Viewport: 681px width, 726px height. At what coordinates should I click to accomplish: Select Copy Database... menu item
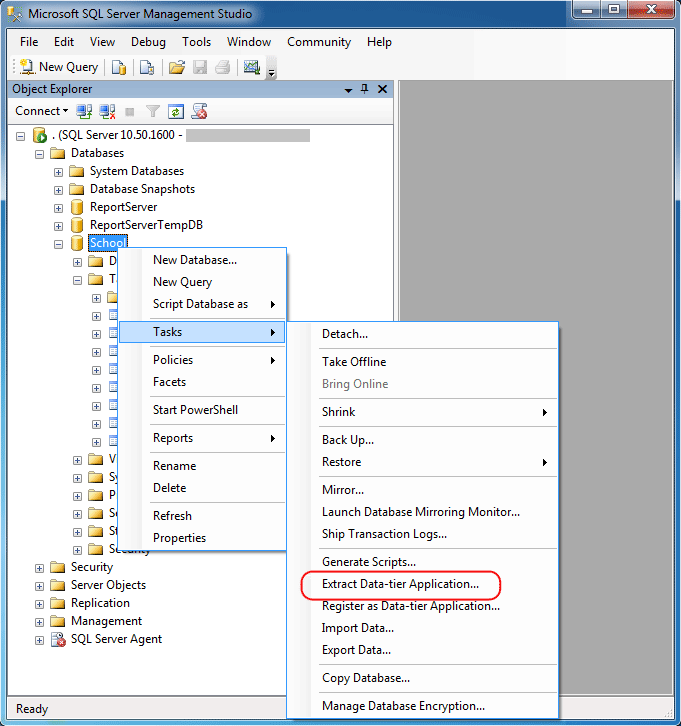(423, 678)
